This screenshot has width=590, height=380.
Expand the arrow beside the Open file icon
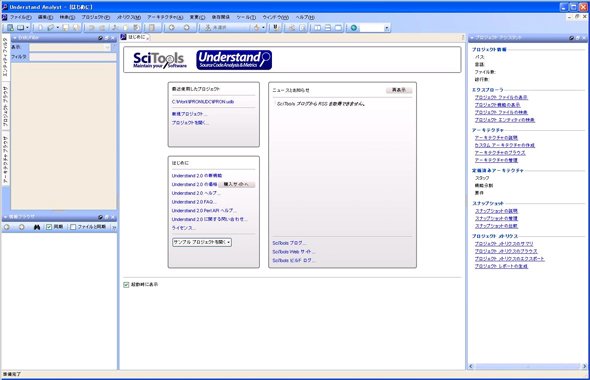tap(58, 28)
